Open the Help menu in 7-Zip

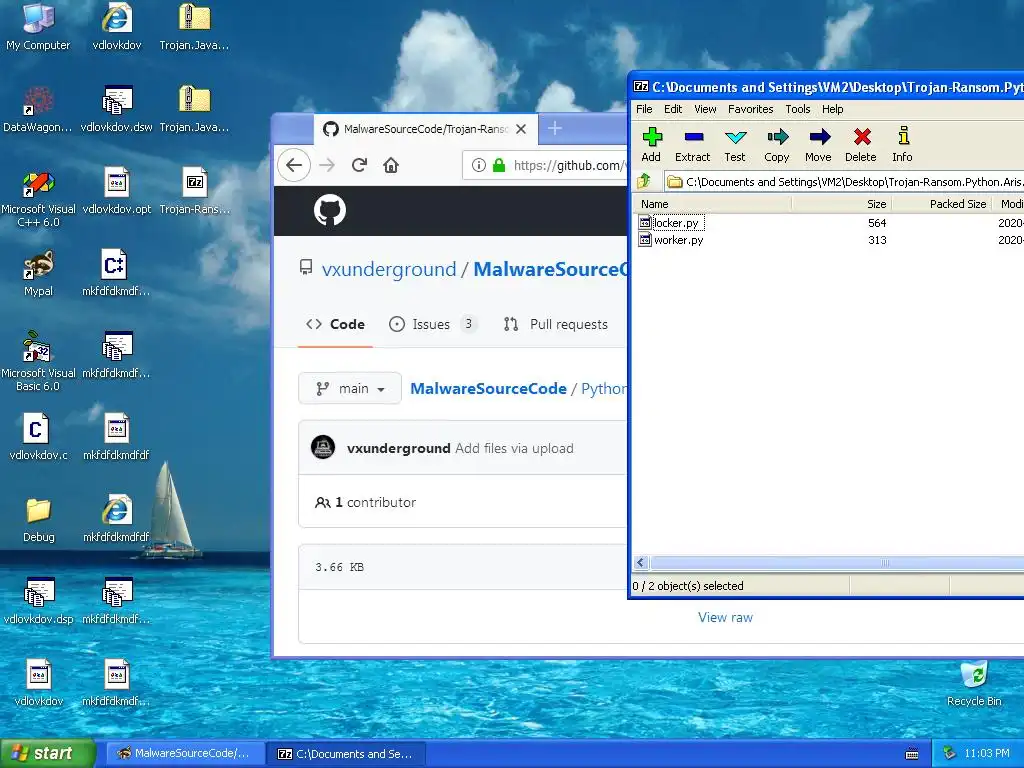pos(833,109)
